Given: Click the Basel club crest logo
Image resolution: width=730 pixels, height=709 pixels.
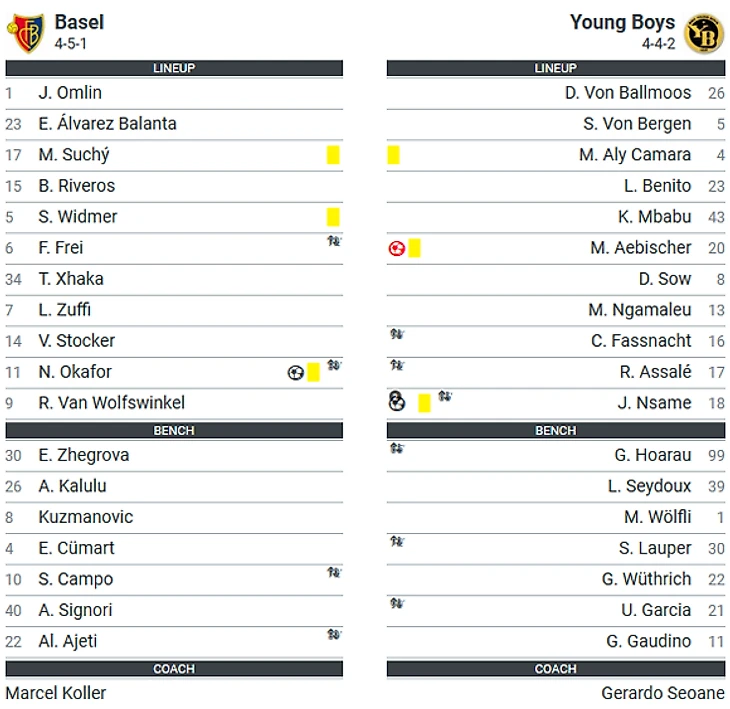Looking at the screenshot, I should 26,33.
